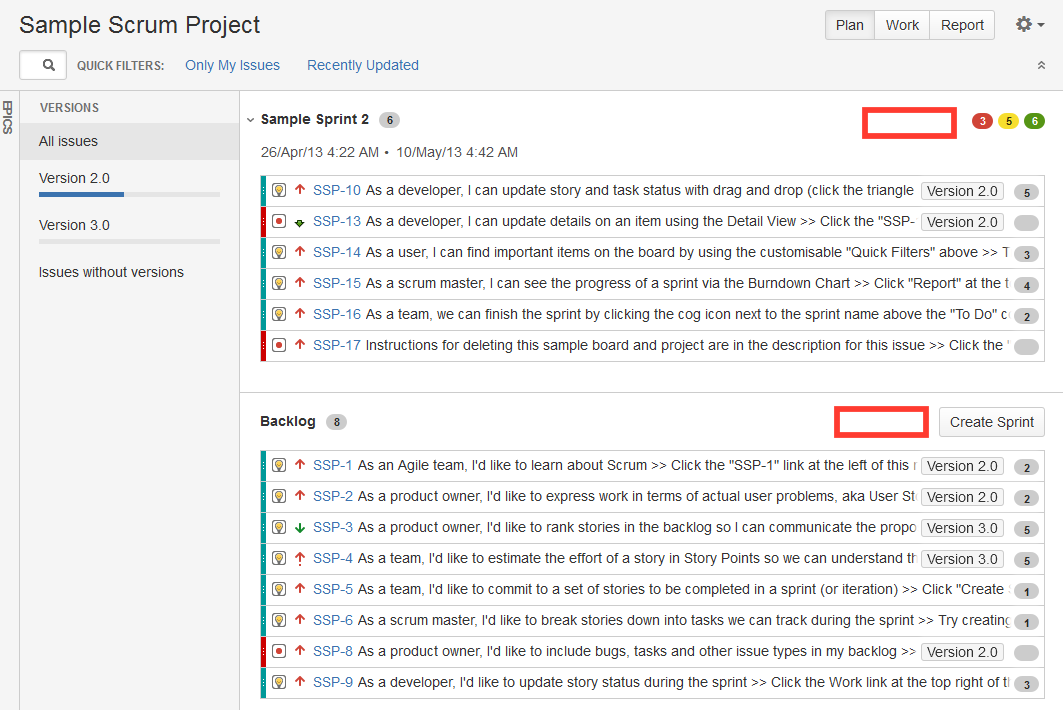Apply Recently Updated quick filter
The image size is (1063, 710).
point(363,65)
